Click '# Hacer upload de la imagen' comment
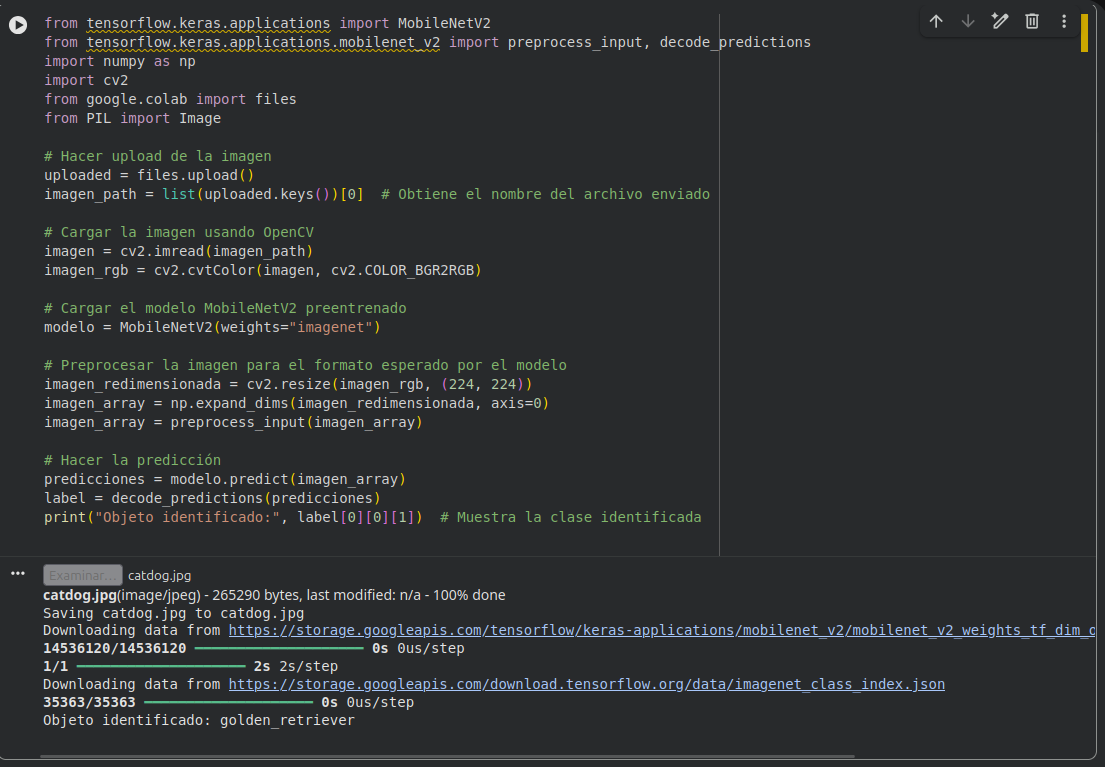The width and height of the screenshot is (1105, 767). 158,157
